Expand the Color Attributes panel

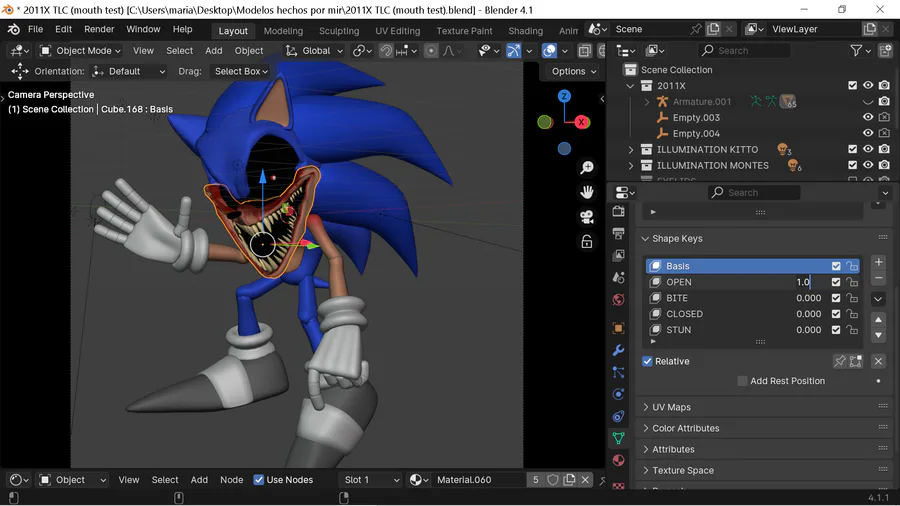[x=645, y=429]
